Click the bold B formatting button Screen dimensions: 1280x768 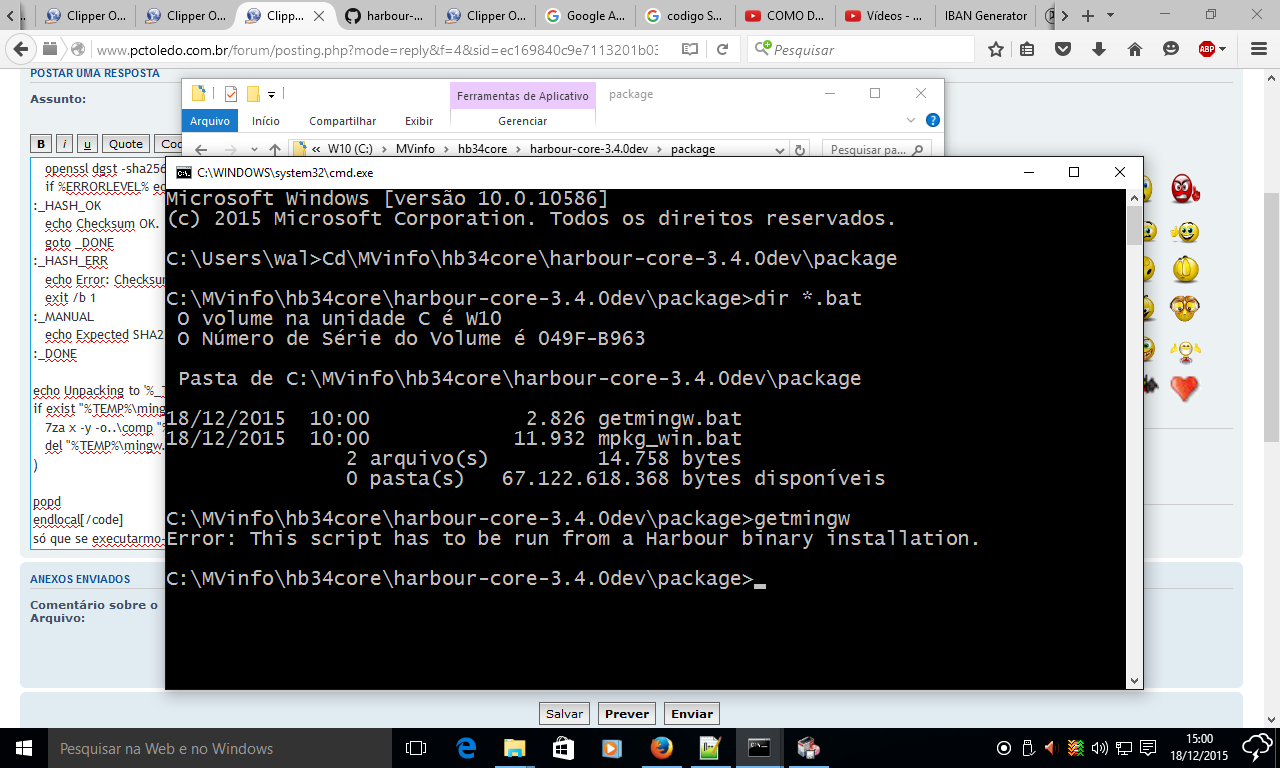coord(41,144)
